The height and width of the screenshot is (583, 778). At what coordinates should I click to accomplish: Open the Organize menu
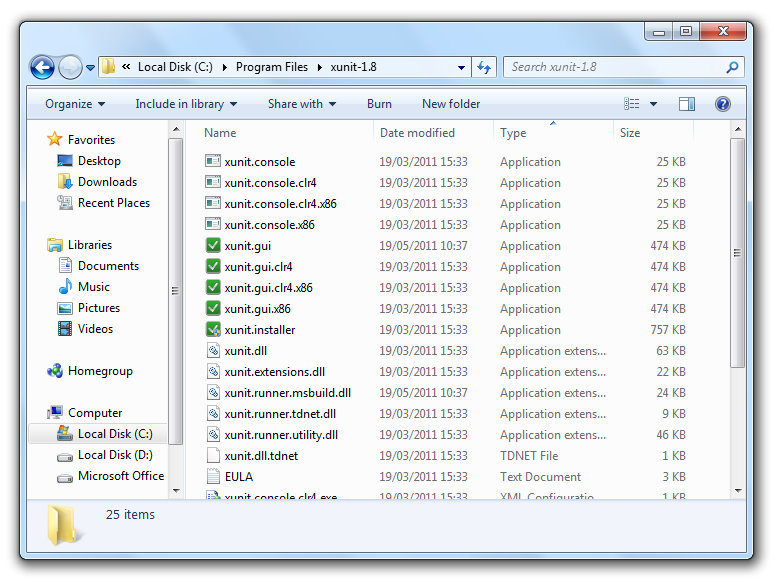click(x=75, y=104)
